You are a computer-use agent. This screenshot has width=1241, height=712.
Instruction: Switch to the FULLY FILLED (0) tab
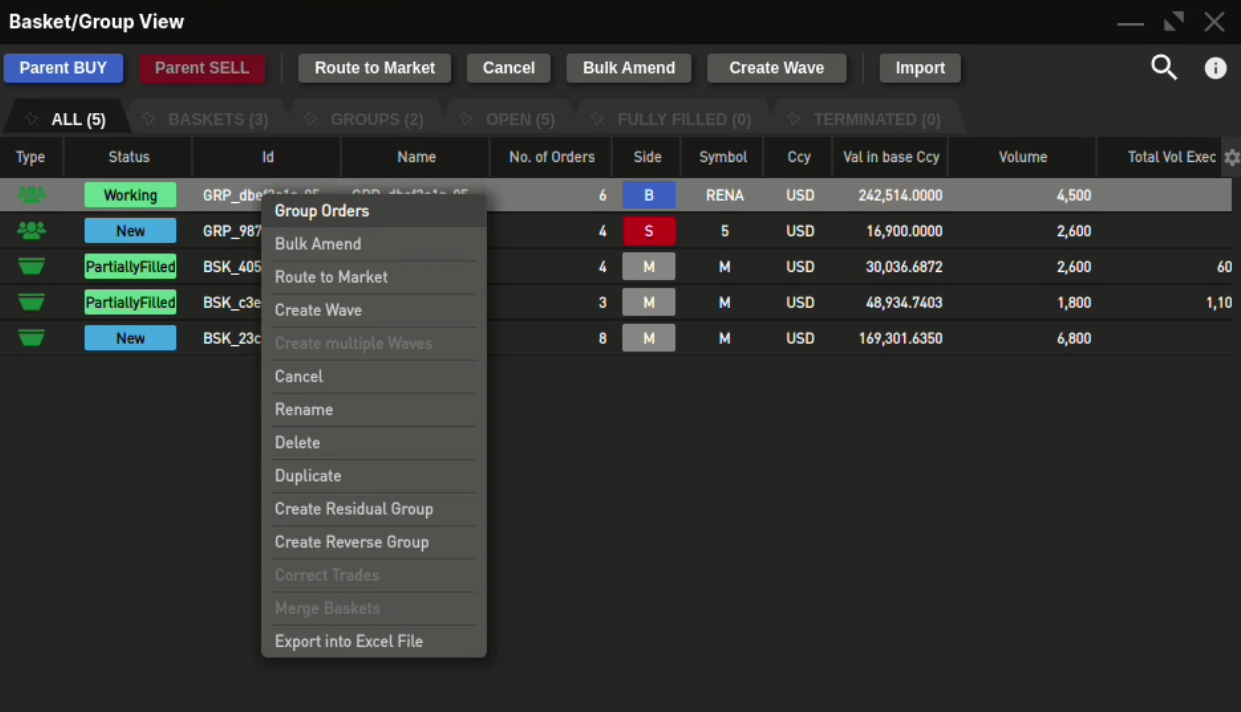(x=683, y=119)
